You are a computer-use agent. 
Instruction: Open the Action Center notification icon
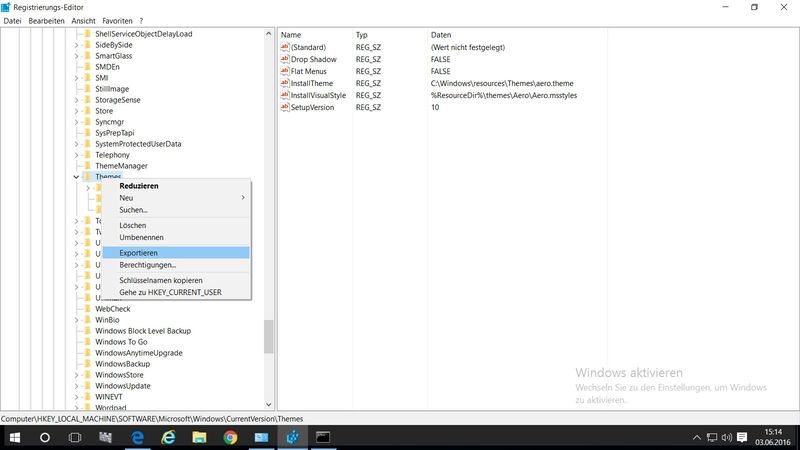(x=742, y=437)
